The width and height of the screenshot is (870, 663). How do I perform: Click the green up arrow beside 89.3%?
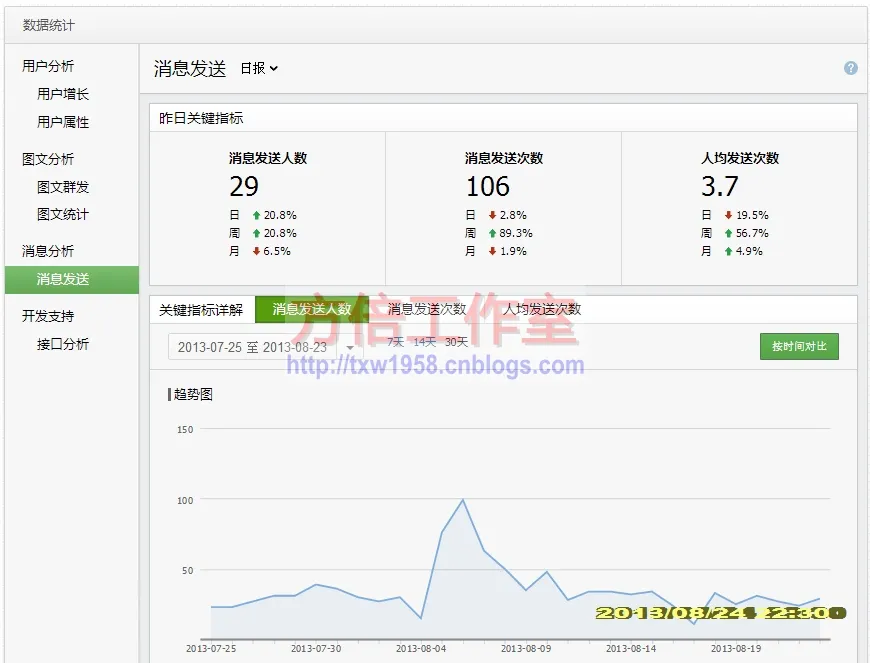[492, 233]
